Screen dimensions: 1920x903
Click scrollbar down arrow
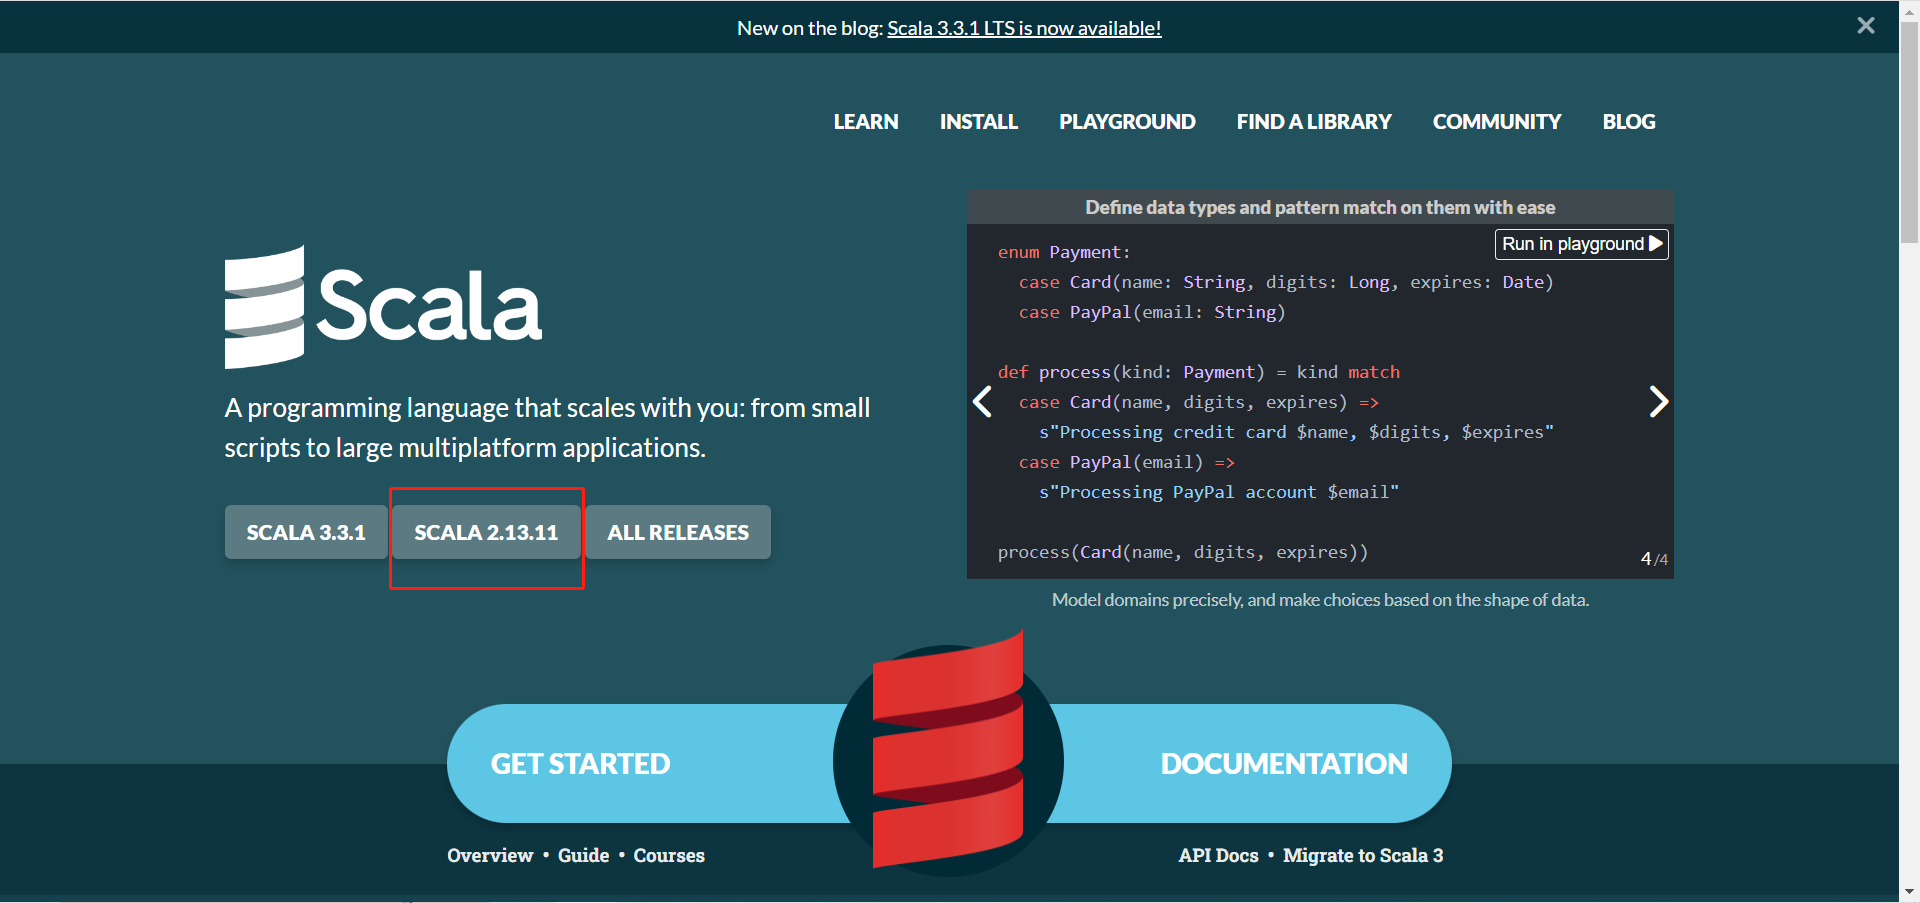tap(1909, 891)
